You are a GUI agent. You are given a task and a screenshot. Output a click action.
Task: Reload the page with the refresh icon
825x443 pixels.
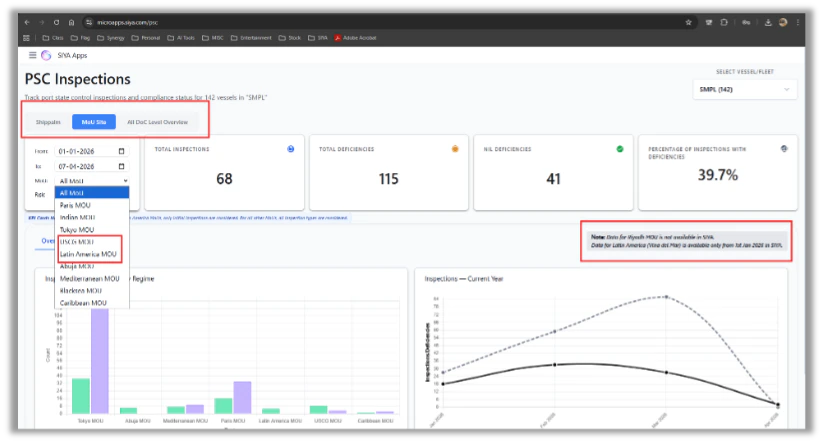tap(56, 23)
